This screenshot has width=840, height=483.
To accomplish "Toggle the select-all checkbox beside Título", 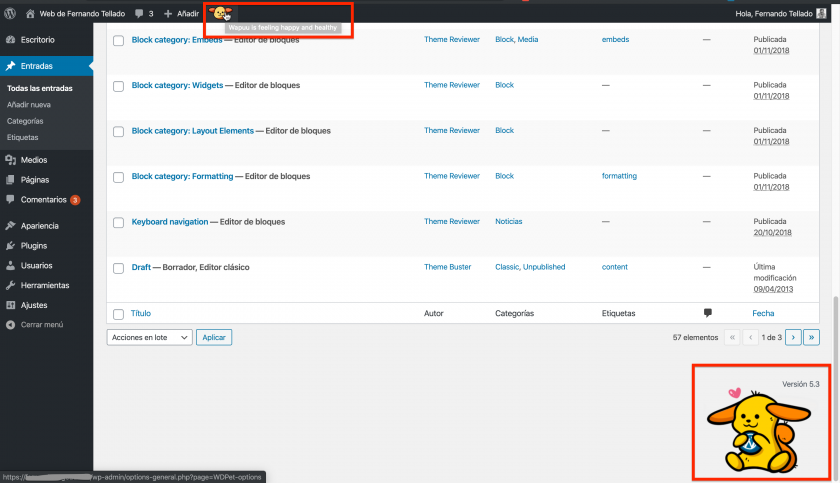I will [x=118, y=314].
